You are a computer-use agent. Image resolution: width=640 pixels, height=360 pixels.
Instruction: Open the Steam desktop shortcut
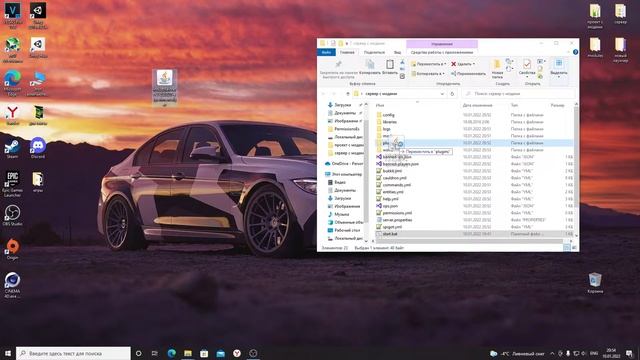point(12,149)
